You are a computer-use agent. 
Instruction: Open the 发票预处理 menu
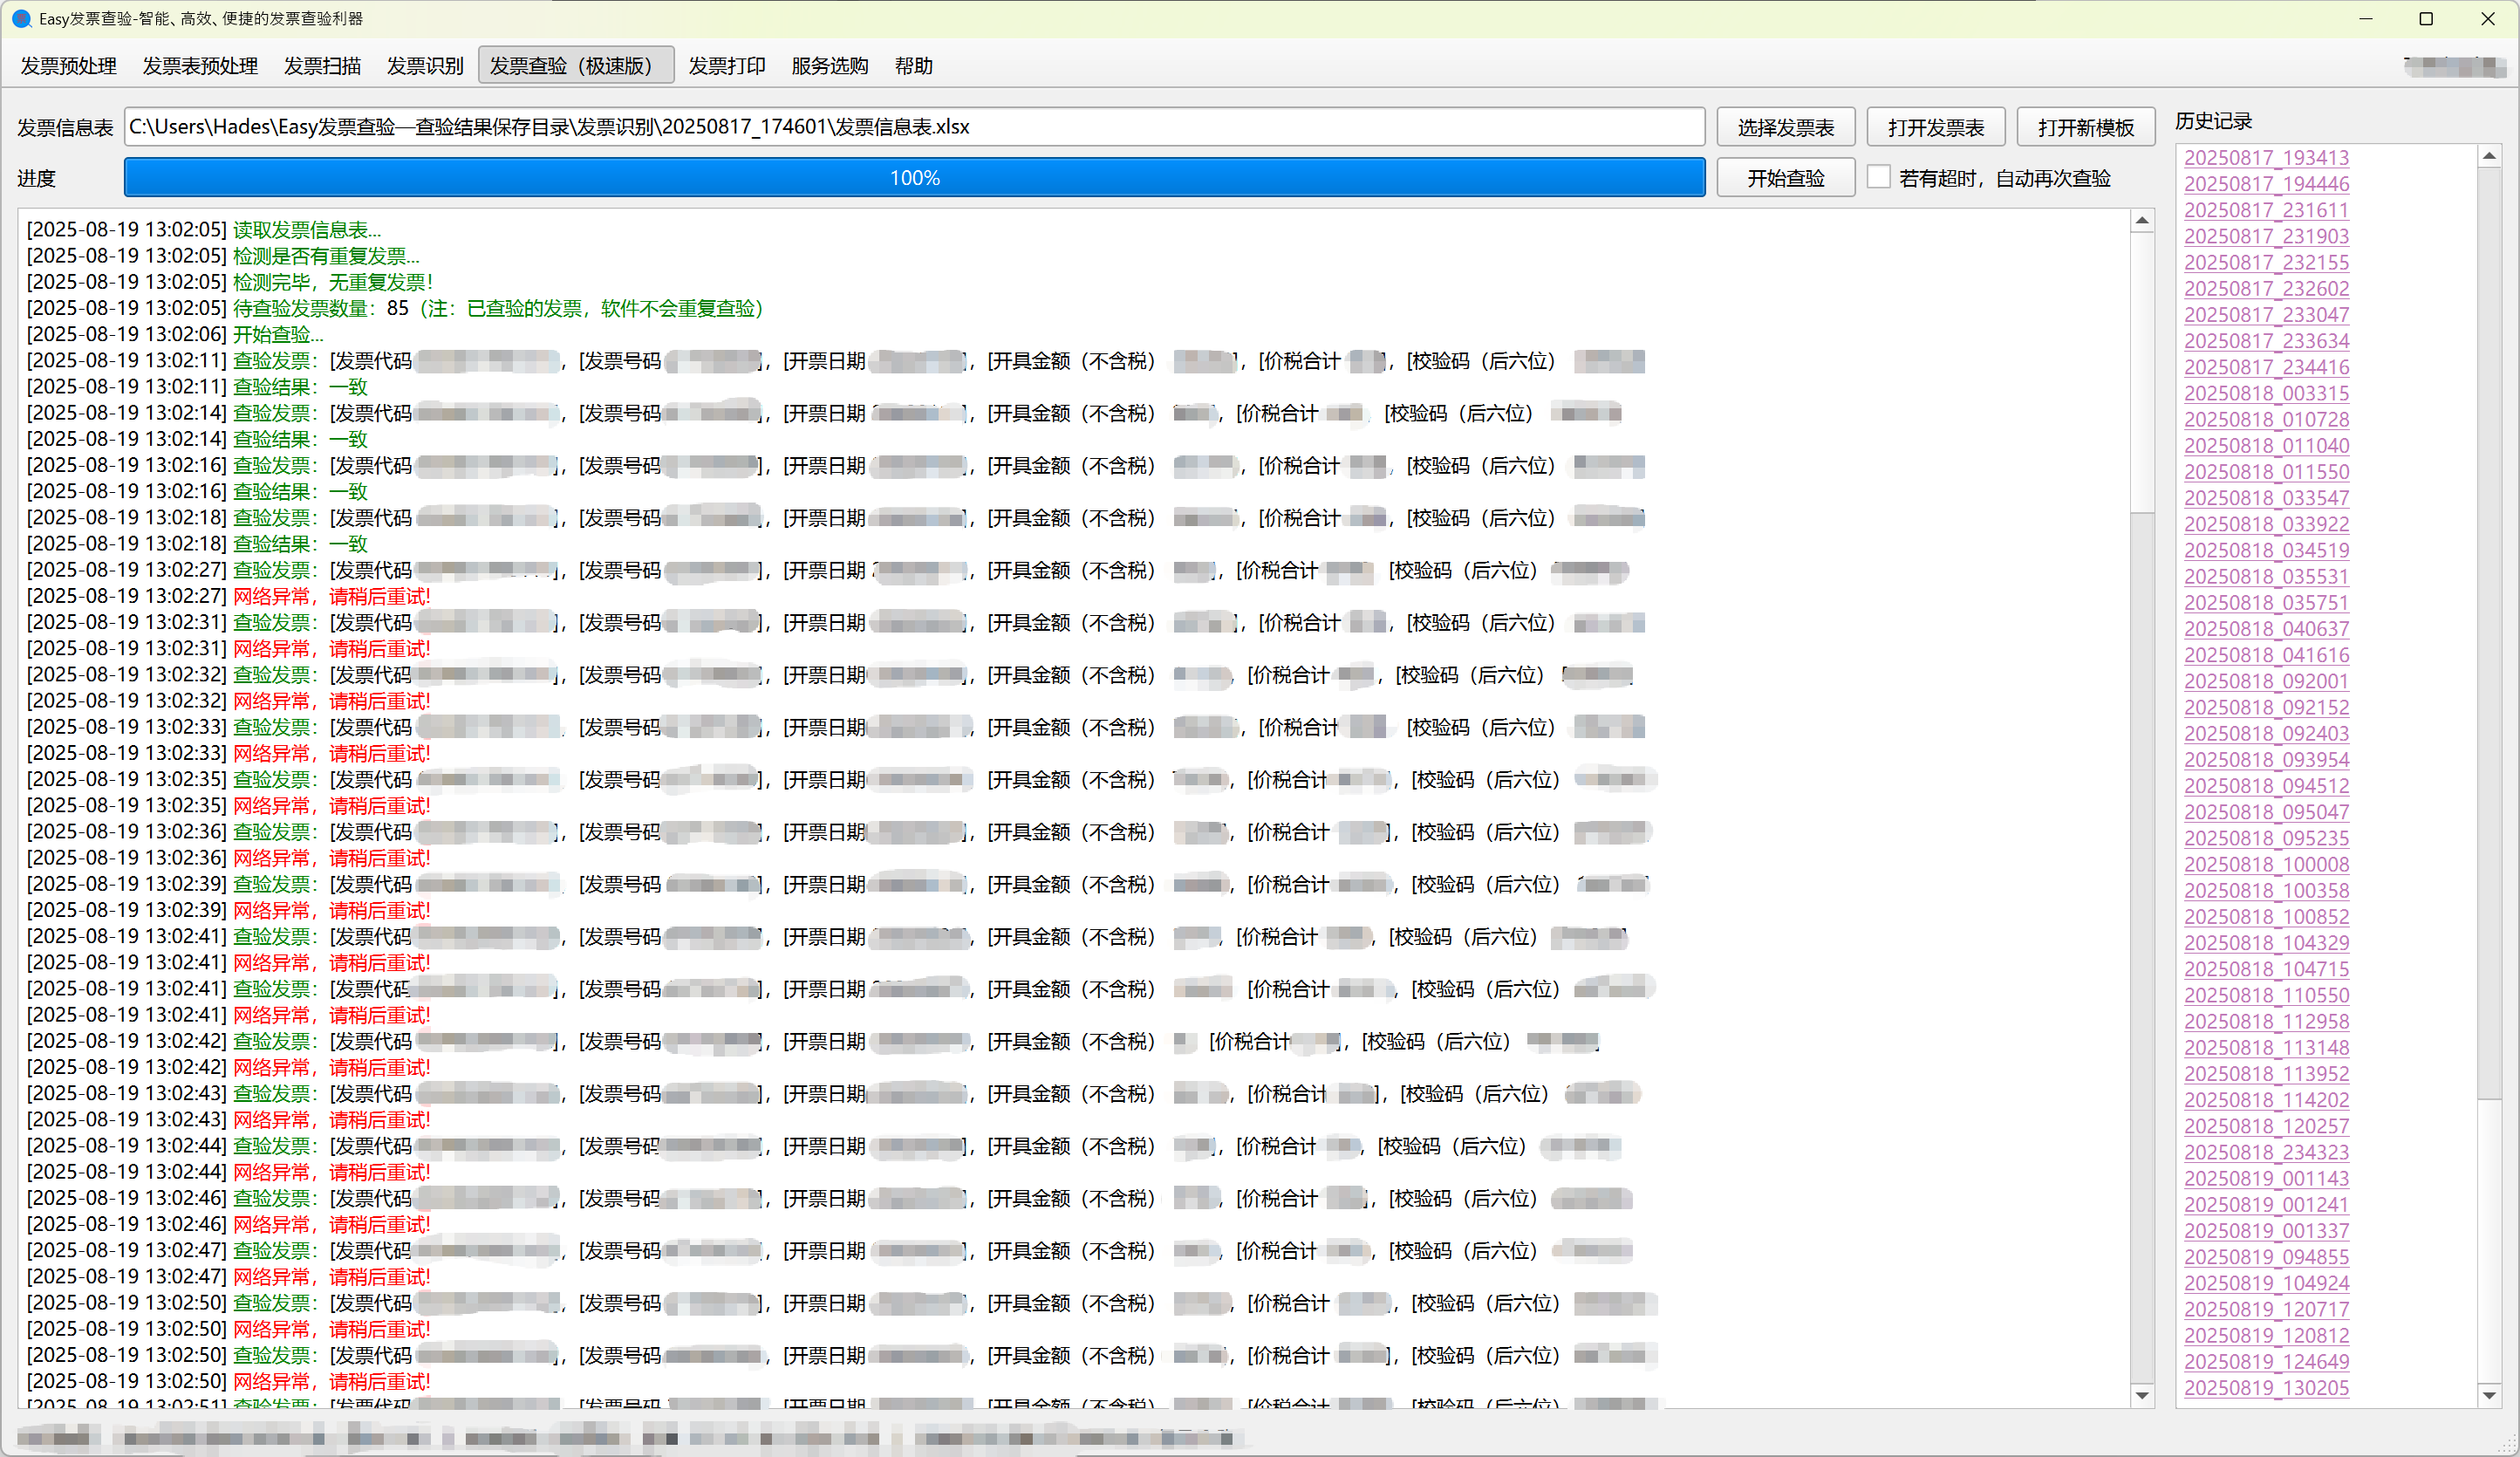click(68, 66)
